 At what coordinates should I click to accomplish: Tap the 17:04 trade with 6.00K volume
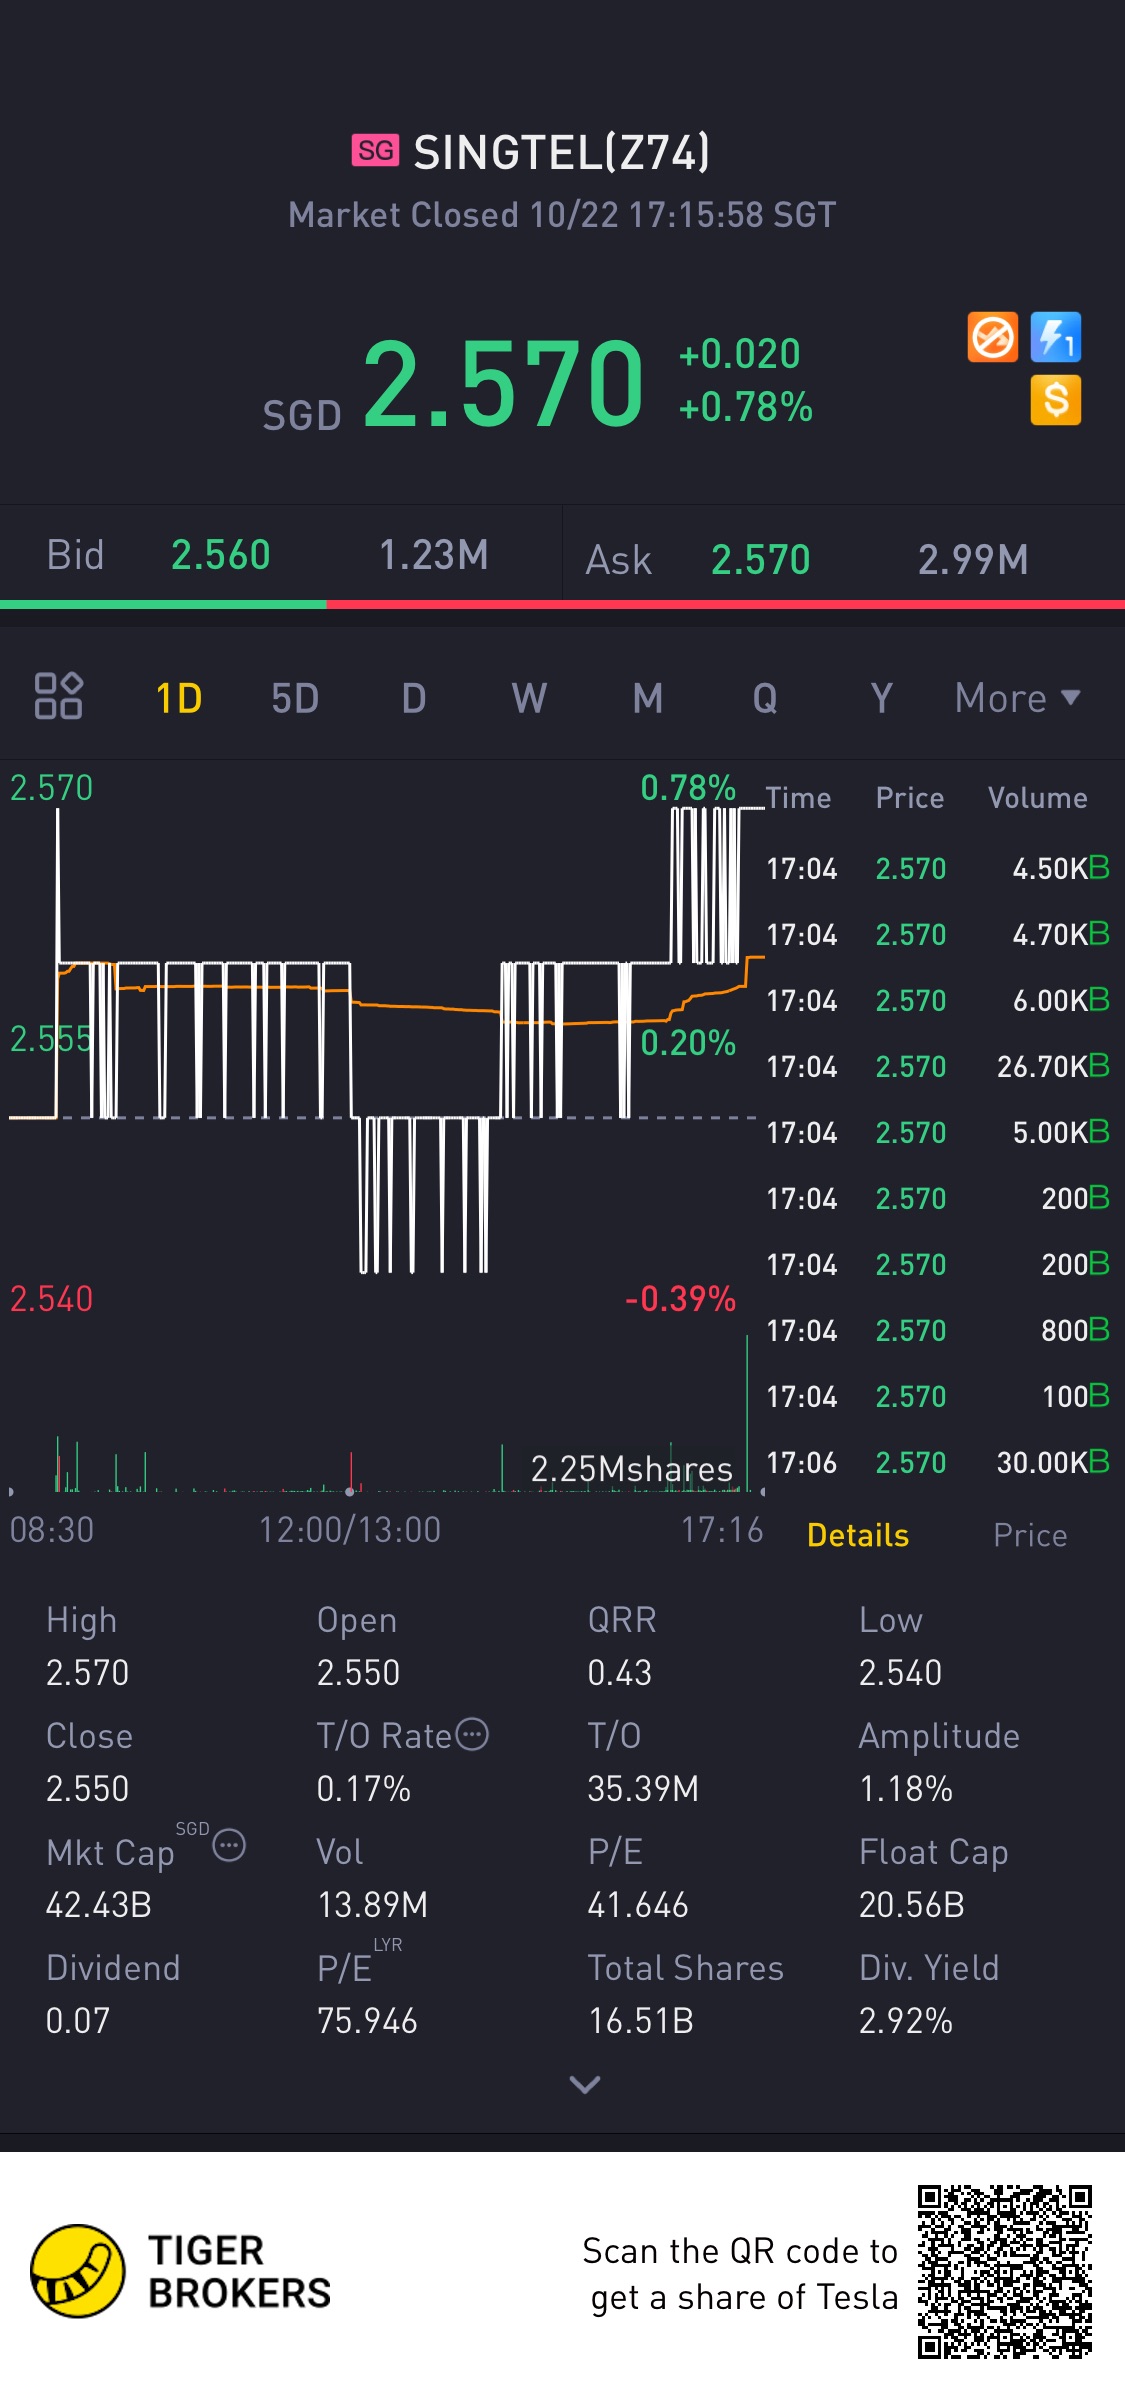[x=938, y=1000]
